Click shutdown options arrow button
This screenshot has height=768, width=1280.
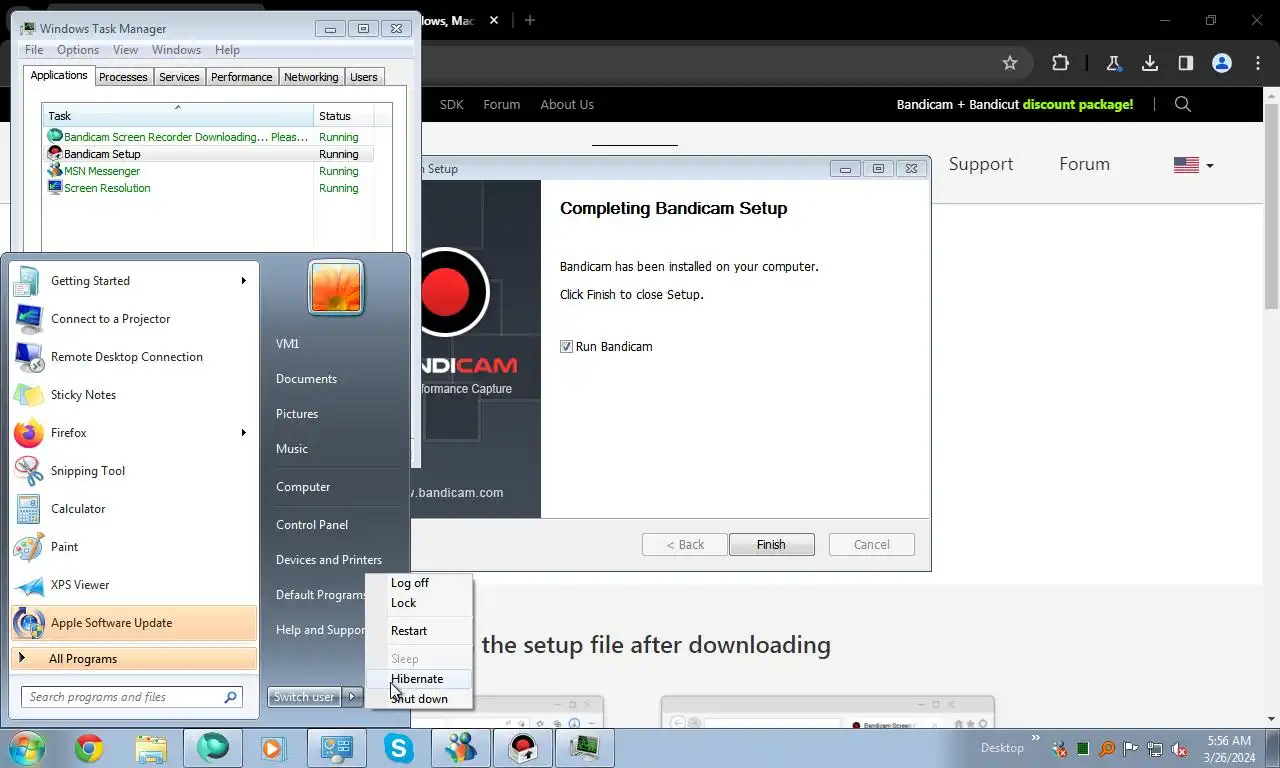tap(353, 697)
